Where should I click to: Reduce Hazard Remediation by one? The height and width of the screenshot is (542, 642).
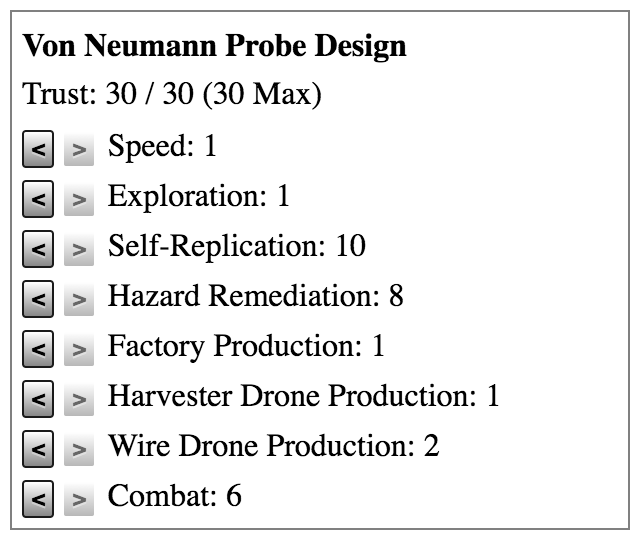37,298
